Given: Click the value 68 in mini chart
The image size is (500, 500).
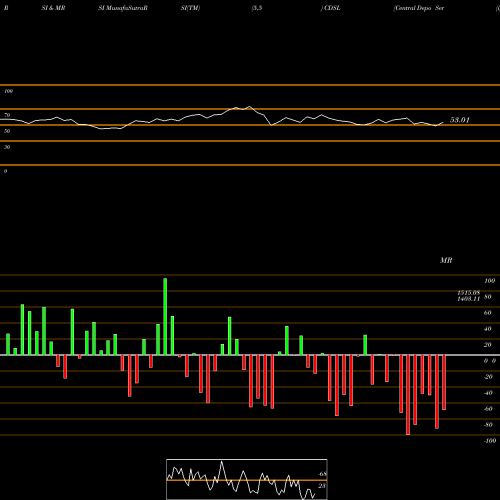Looking at the screenshot, I should (322, 474).
